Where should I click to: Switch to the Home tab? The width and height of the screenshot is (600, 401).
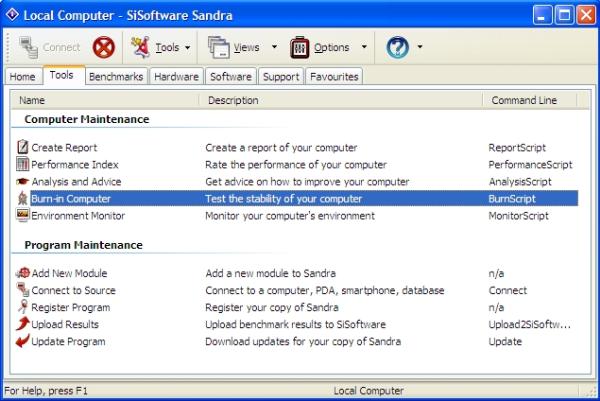tap(23, 77)
